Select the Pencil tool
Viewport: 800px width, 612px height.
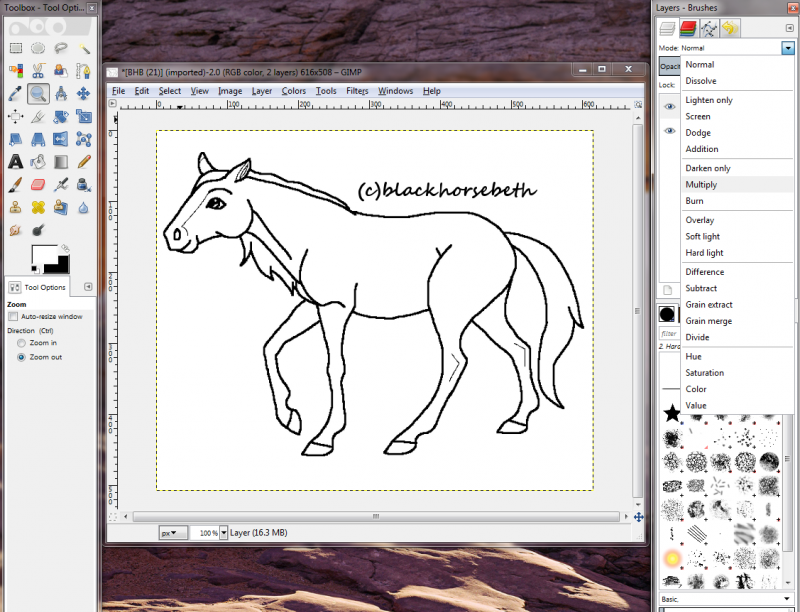84,162
